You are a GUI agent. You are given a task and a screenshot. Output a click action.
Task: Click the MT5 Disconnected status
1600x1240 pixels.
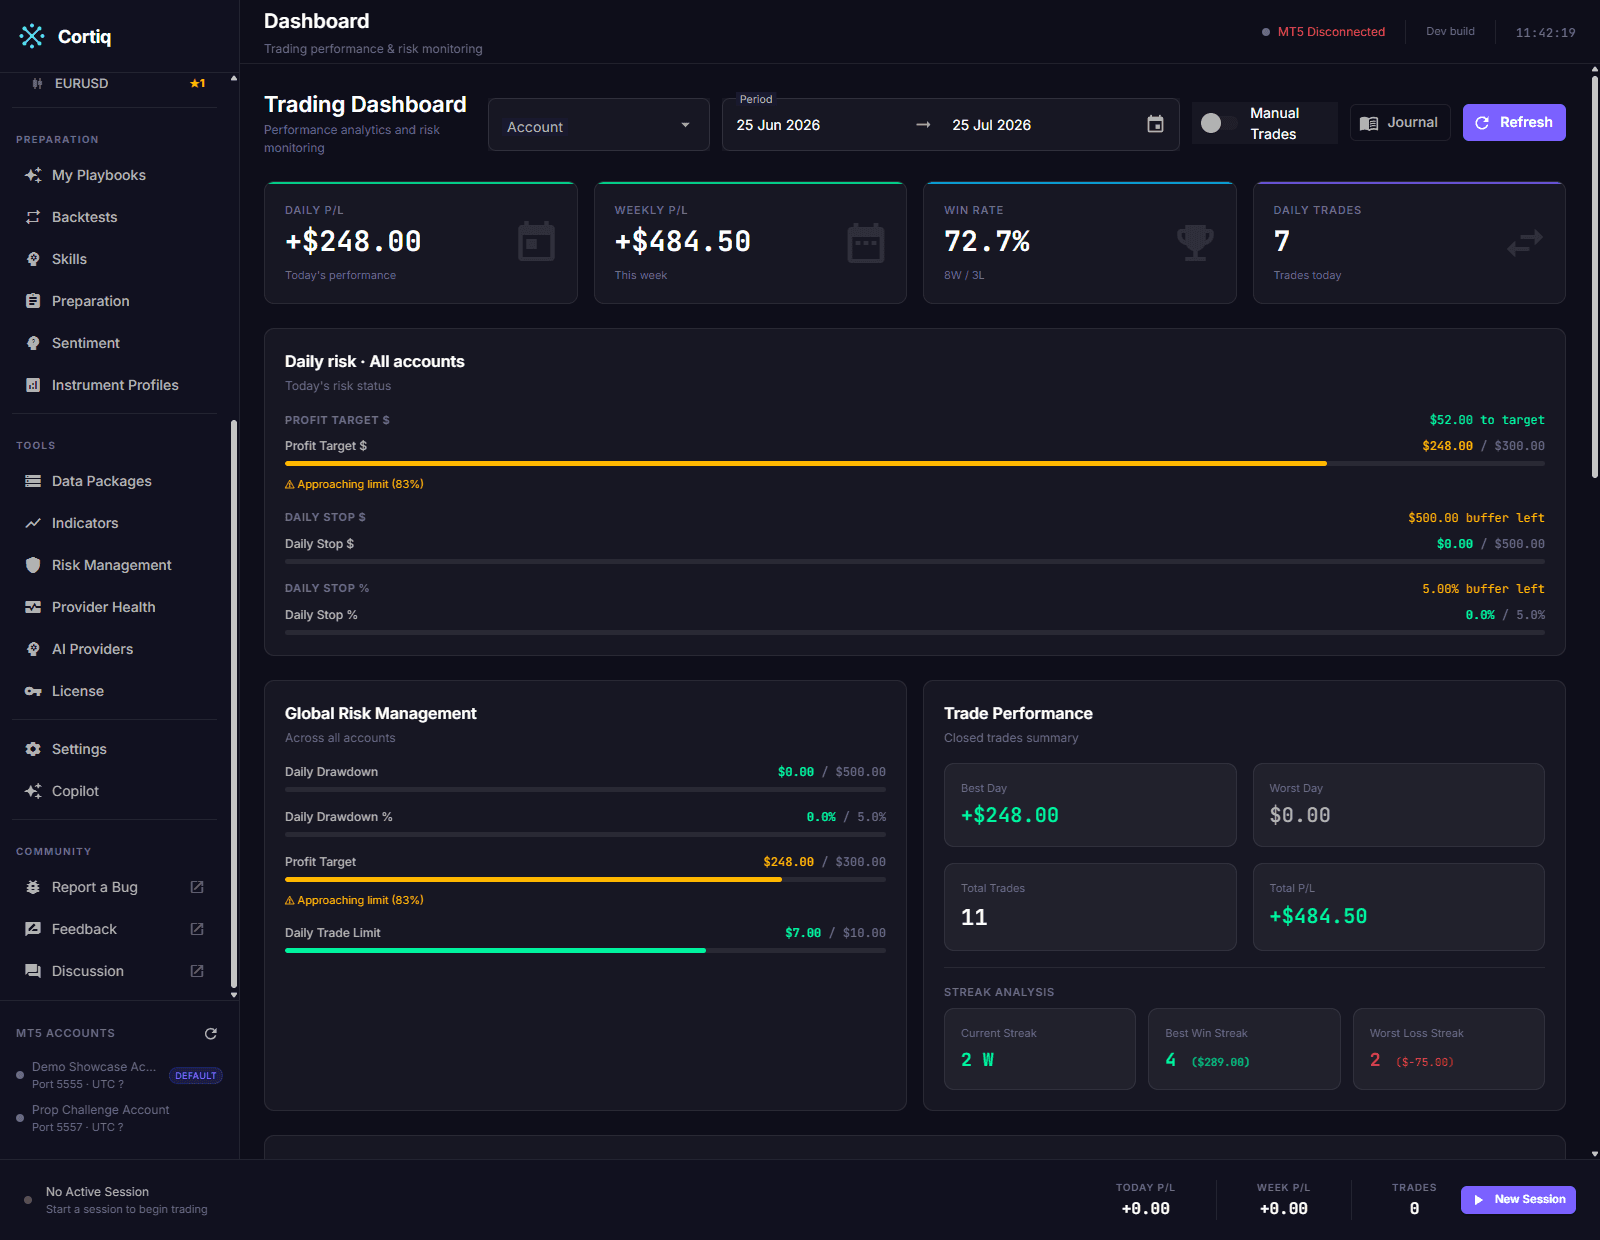click(x=1323, y=32)
